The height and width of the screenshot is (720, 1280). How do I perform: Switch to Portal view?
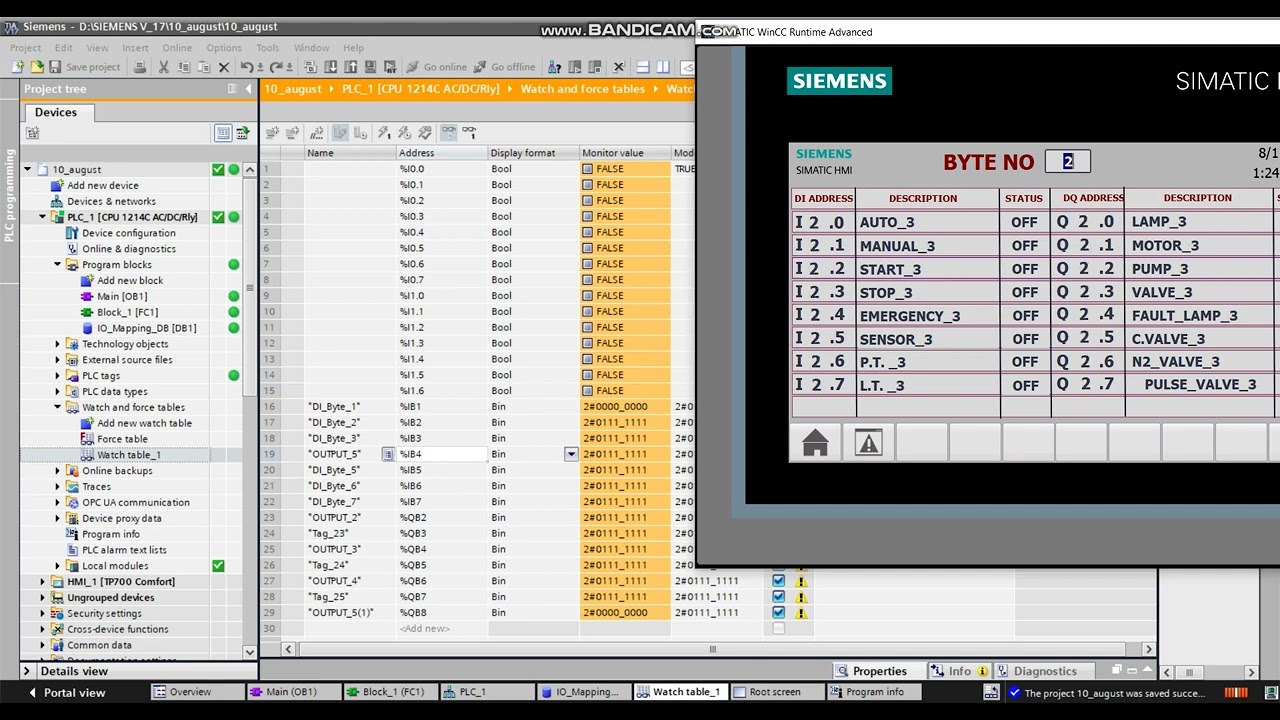coord(67,692)
